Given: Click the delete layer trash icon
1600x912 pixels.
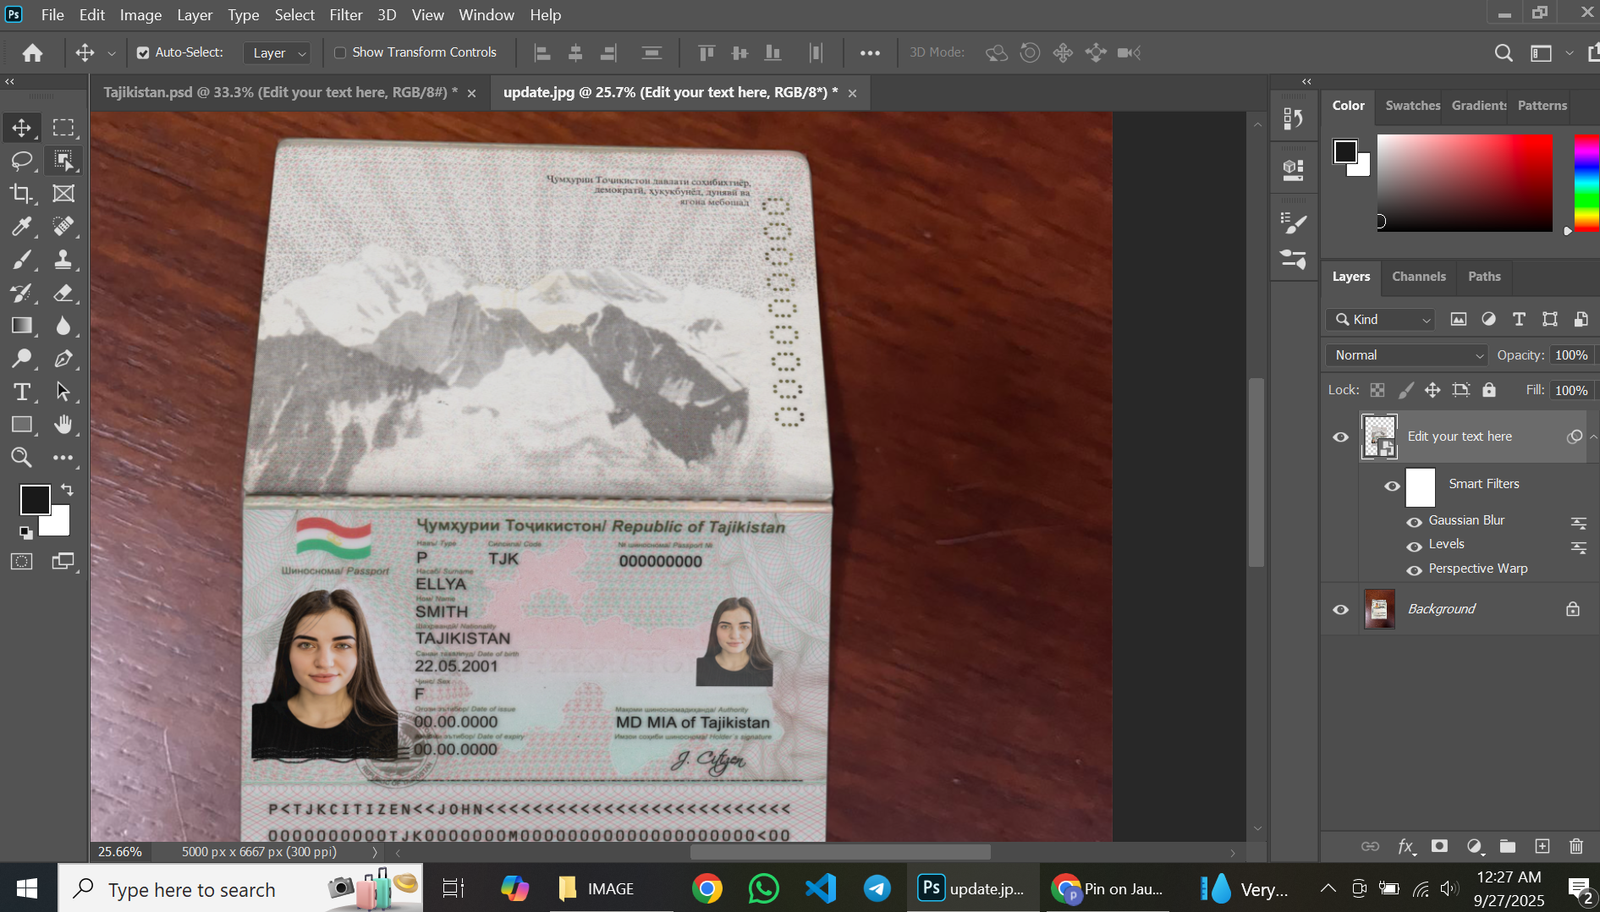Looking at the screenshot, I should click(x=1576, y=846).
